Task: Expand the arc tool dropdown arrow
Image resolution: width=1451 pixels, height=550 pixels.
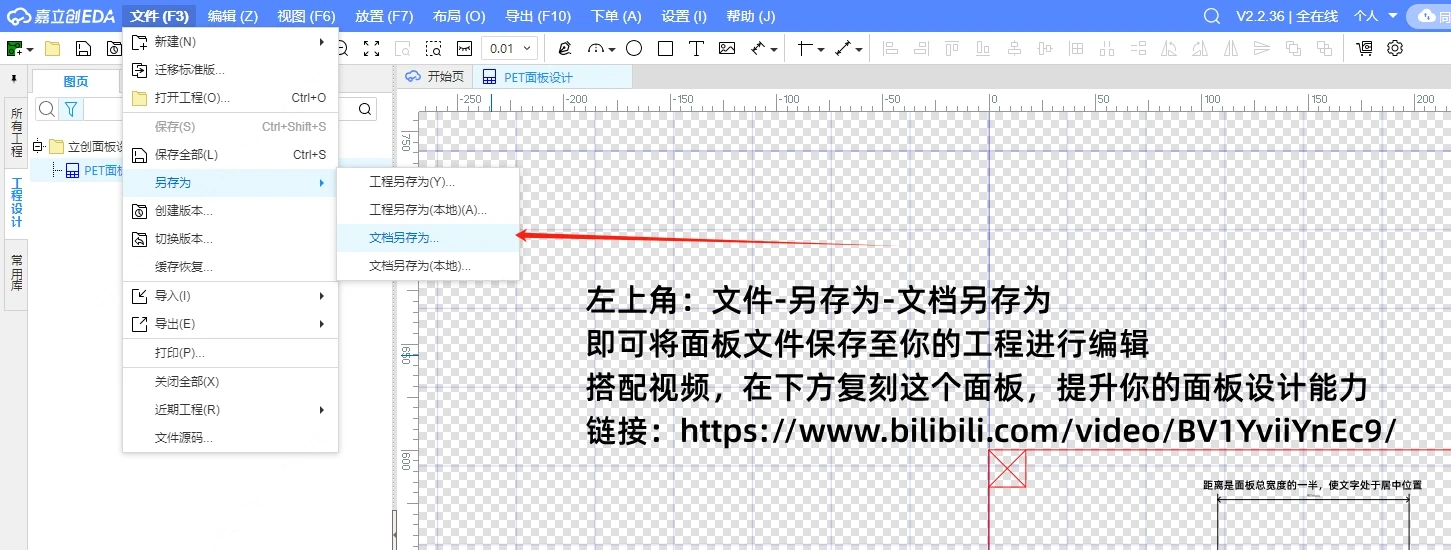Action: pos(611,48)
